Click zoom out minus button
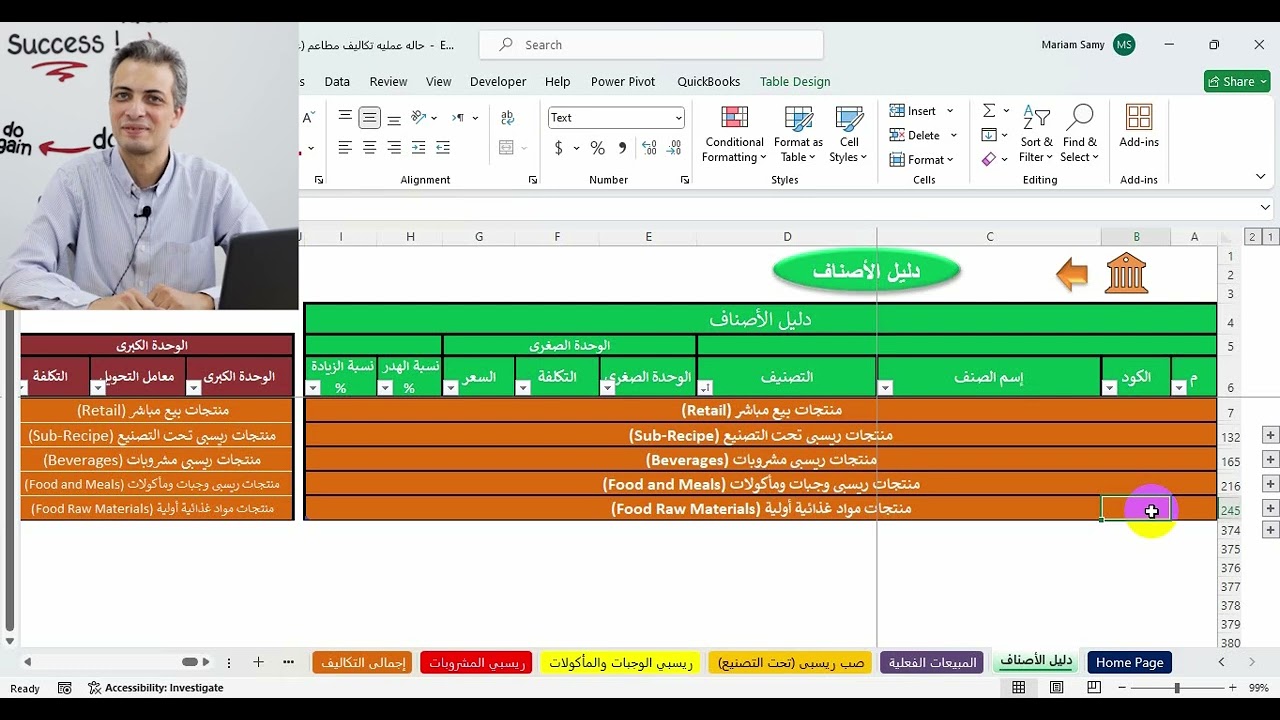This screenshot has width=1280, height=720. pyautogui.click(x=1123, y=688)
